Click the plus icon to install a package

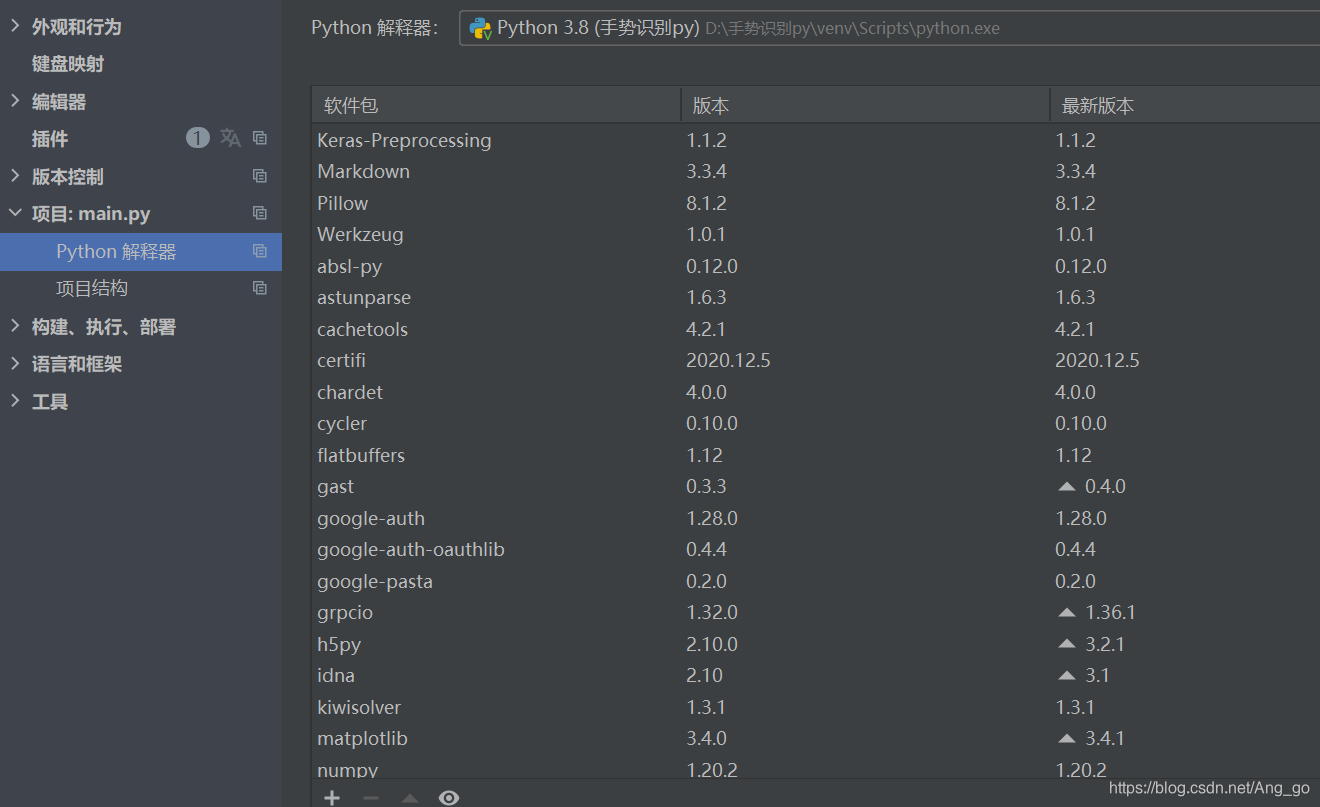332,797
